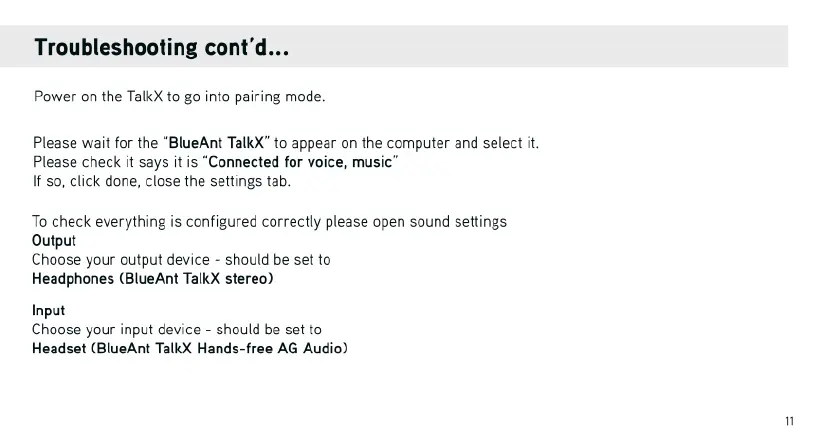The image size is (839, 448).
Task: Click the bold "Output" heading
Action: pyautogui.click(x=54, y=240)
